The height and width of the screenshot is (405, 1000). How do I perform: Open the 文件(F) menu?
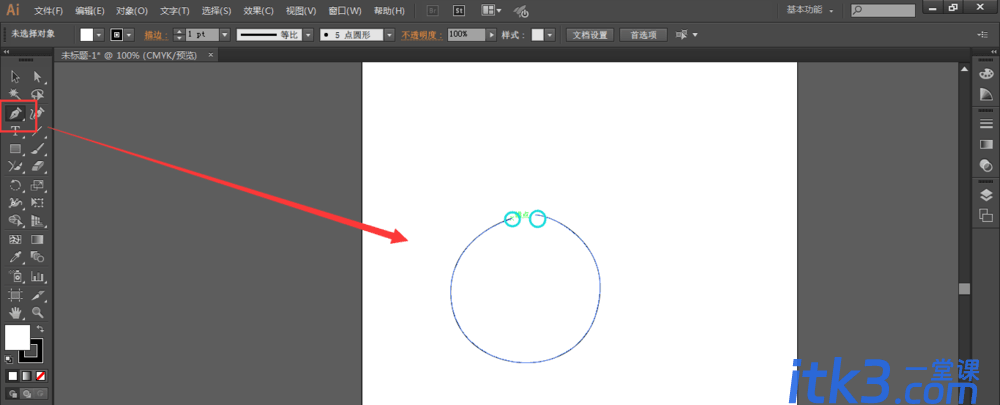click(x=48, y=11)
